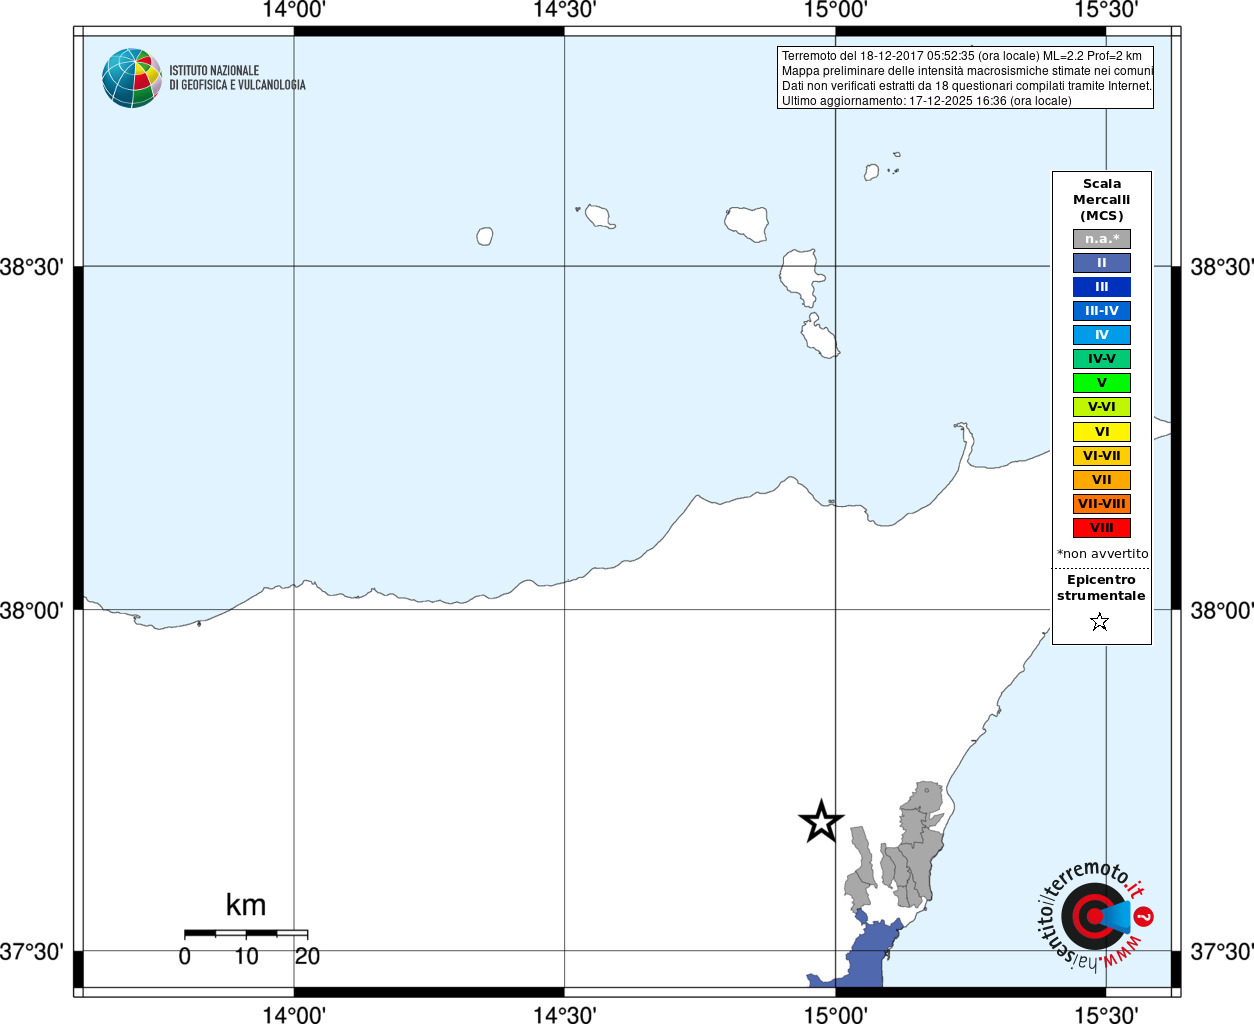This screenshot has height=1024, width=1254.
Task: Click the top 15°00' longitude label
Action: [x=836, y=11]
